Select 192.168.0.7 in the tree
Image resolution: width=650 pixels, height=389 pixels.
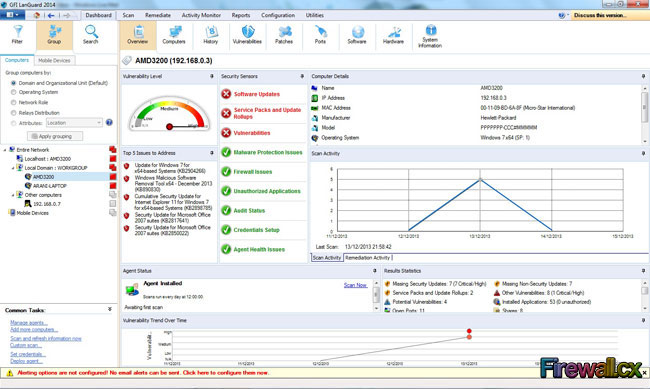coord(46,204)
